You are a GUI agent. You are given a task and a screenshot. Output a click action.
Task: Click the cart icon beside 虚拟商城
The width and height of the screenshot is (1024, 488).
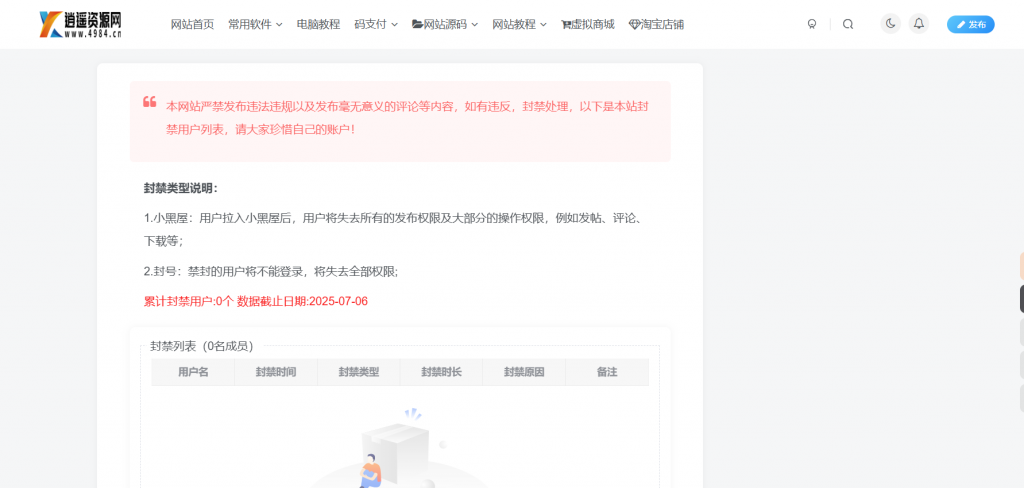pyautogui.click(x=566, y=25)
